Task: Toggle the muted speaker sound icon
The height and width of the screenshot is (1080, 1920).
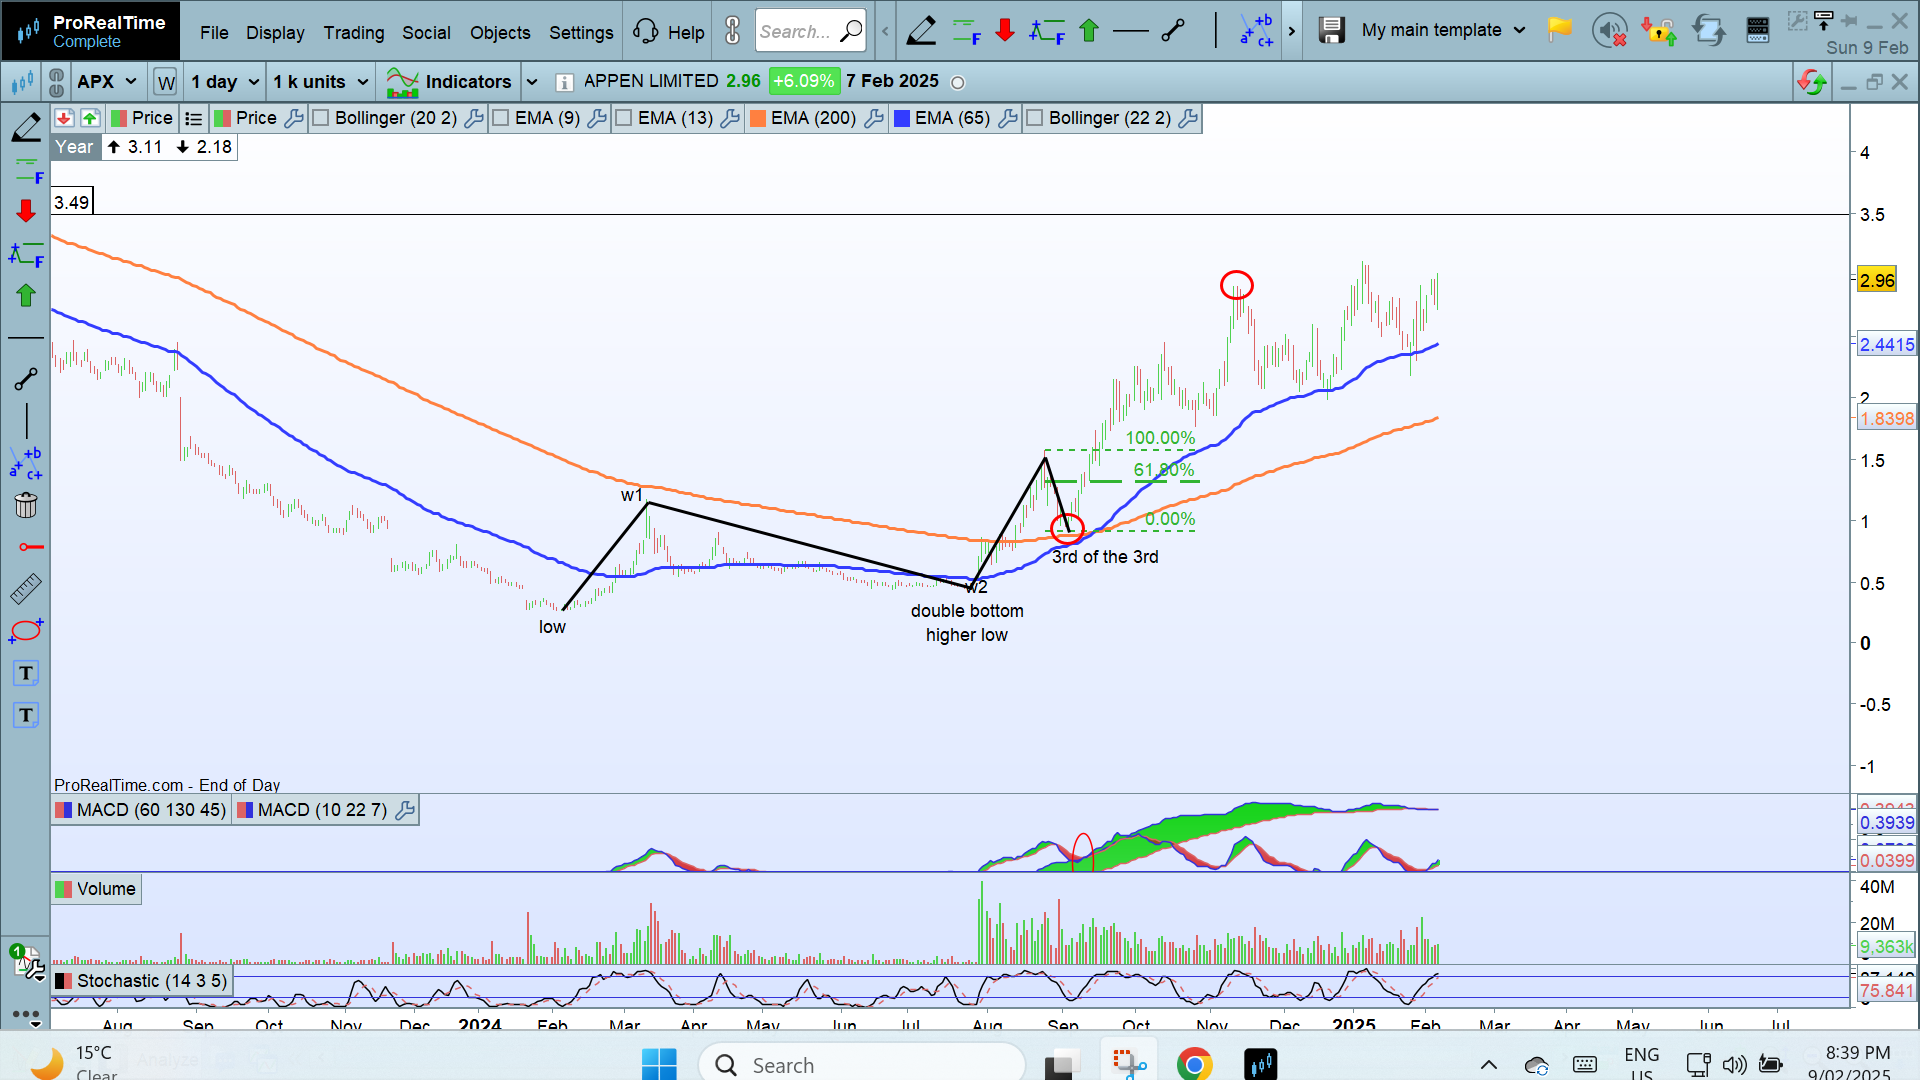Action: (1609, 30)
